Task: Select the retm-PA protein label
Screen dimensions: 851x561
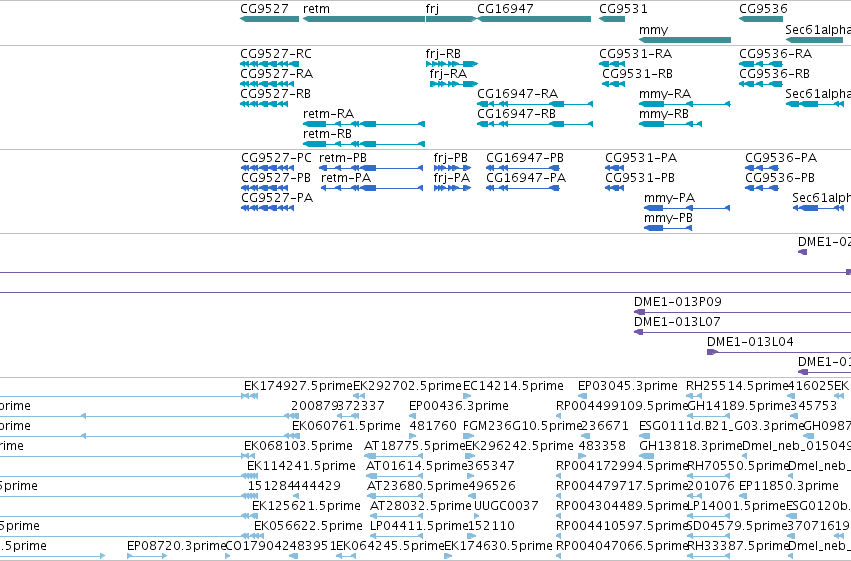Action: (346, 178)
